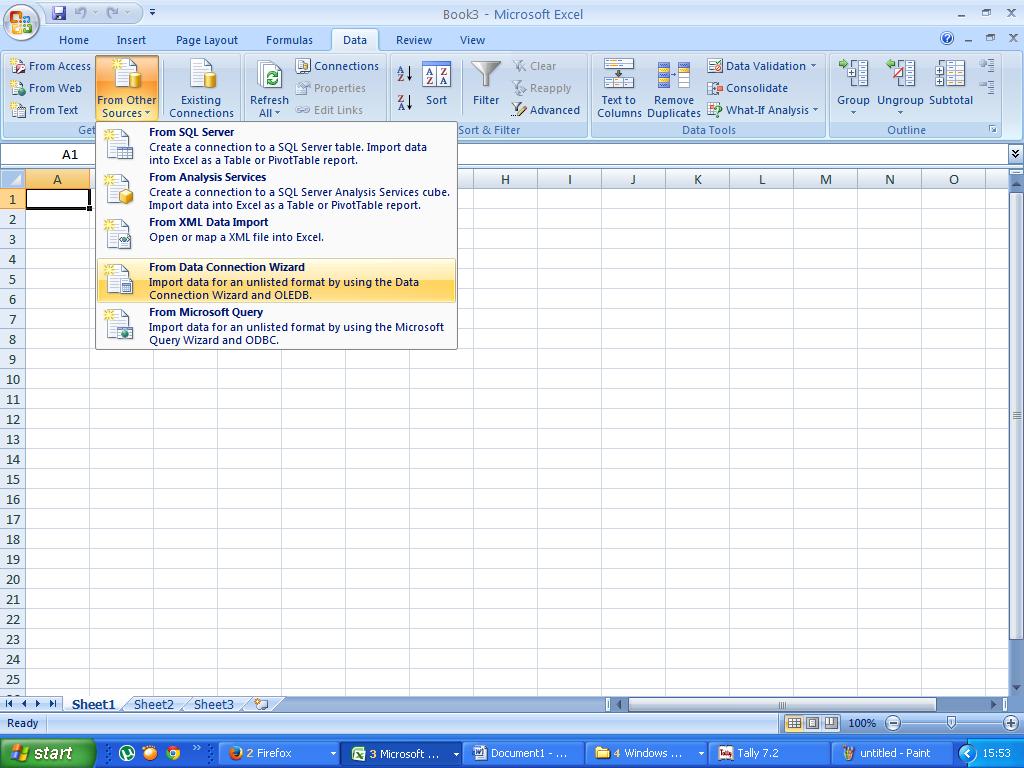Expand the Group dropdown
This screenshot has width=1024, height=768.
coord(853,112)
